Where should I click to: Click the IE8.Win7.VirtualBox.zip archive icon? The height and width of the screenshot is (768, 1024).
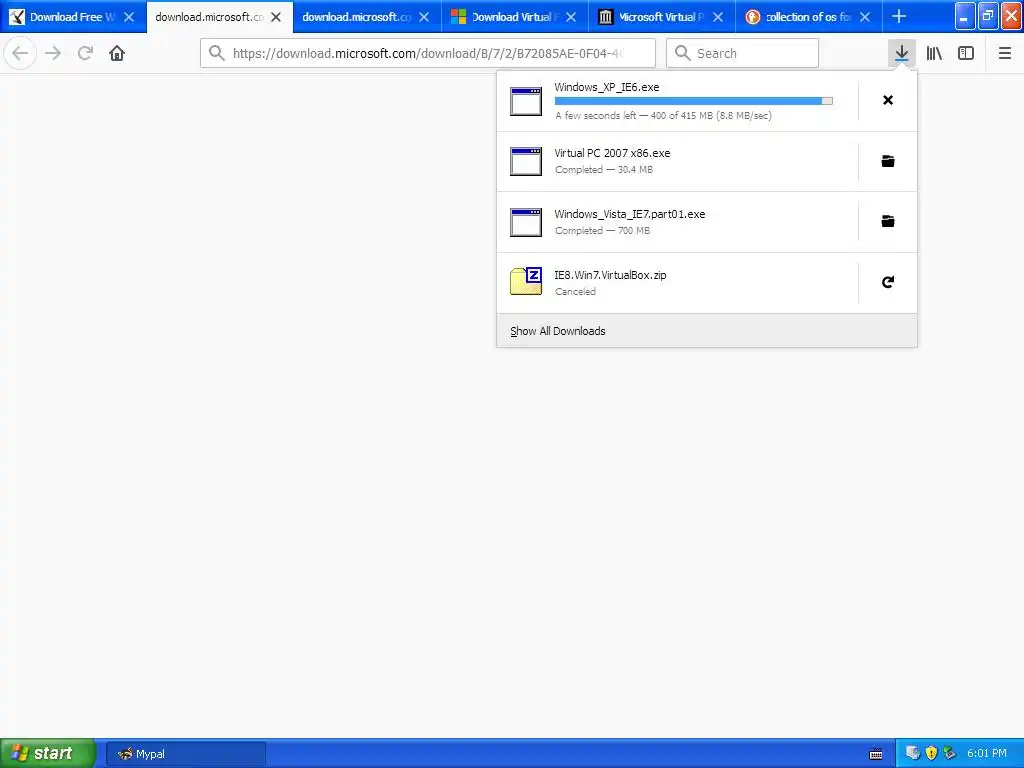pyautogui.click(x=526, y=281)
